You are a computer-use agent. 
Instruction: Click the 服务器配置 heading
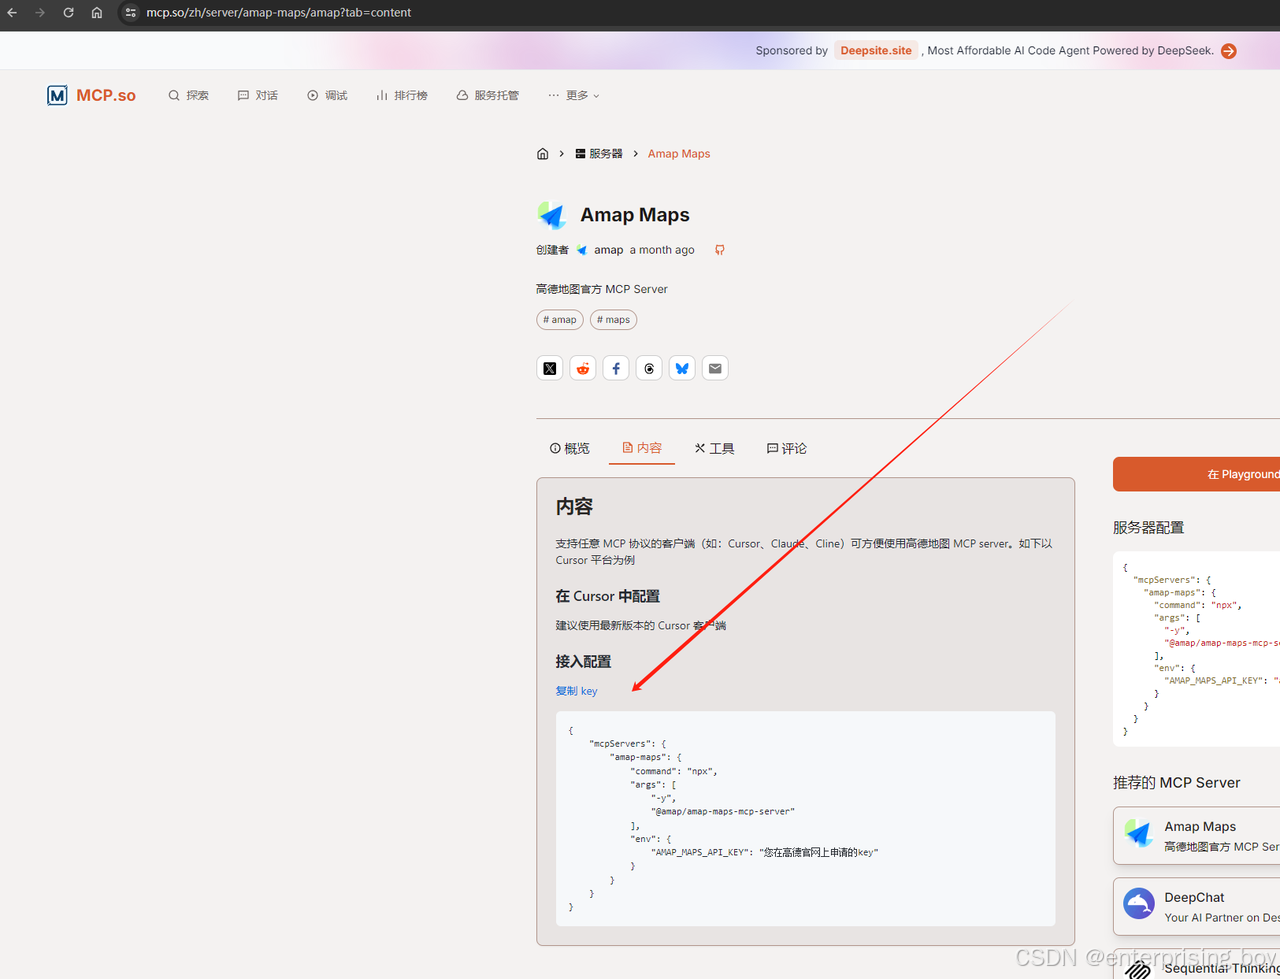coord(1149,528)
